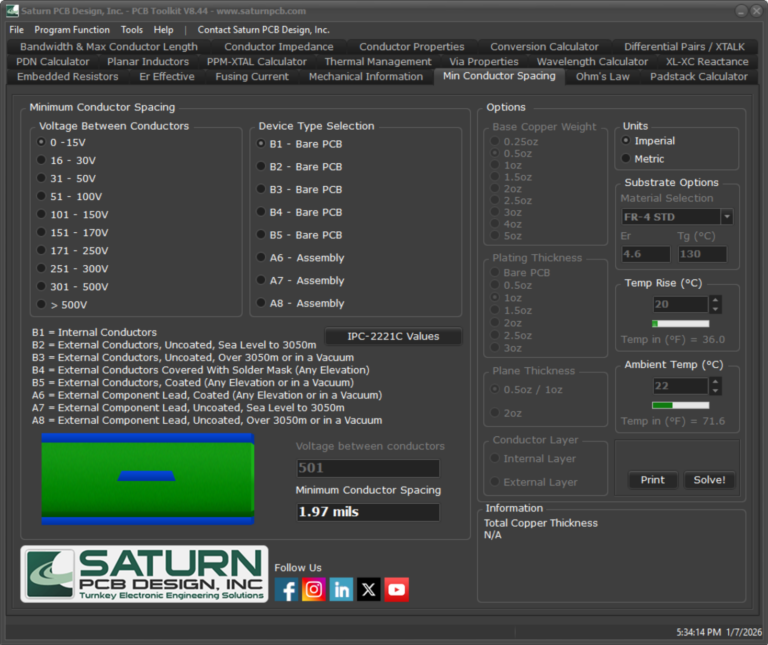Switch units to Metric

tap(627, 158)
